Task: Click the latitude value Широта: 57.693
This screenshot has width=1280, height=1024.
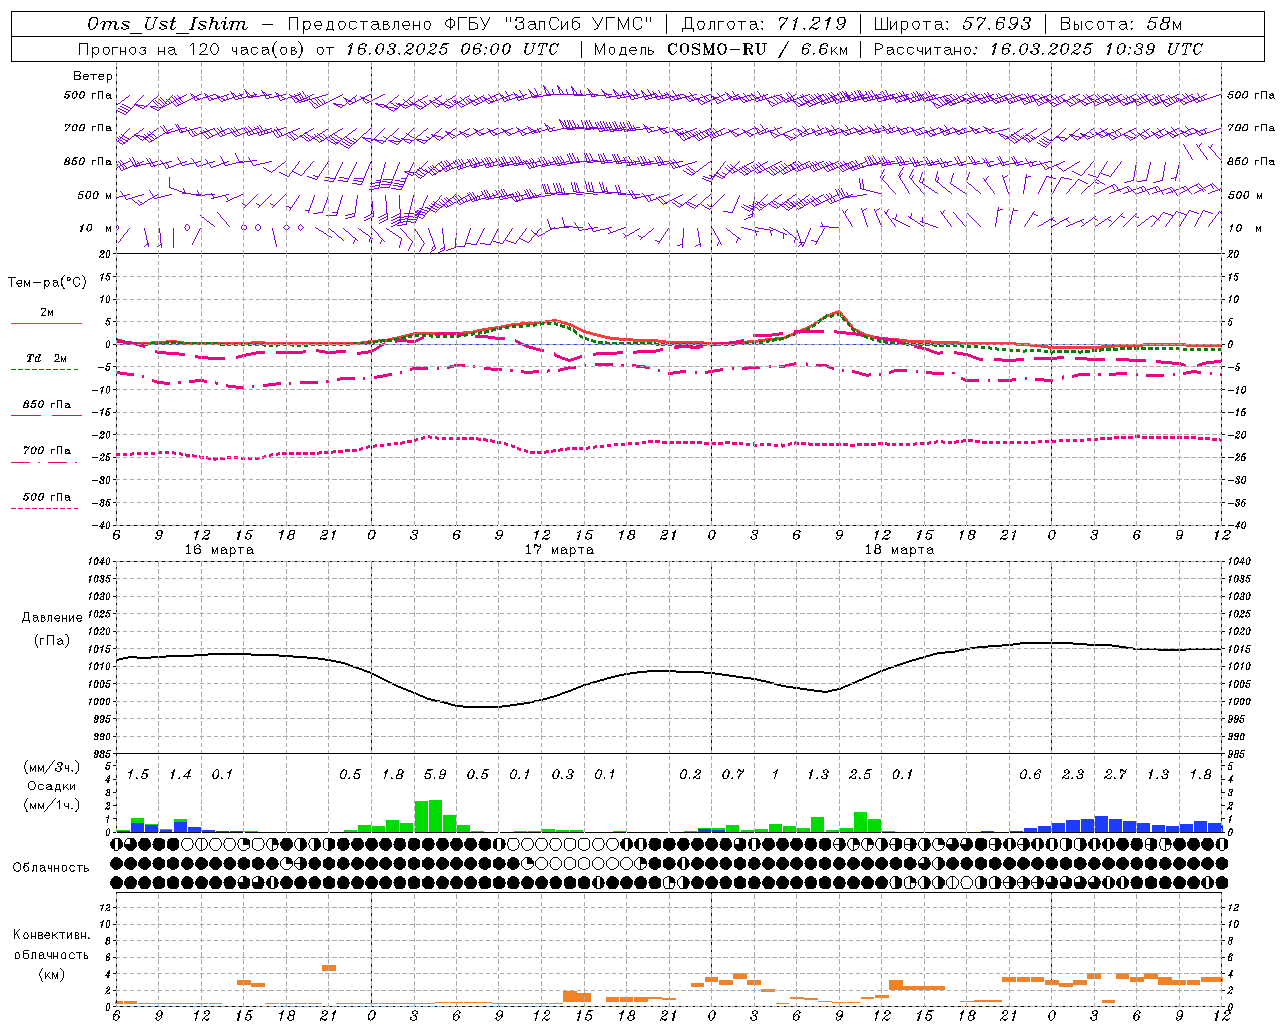Action: (x=952, y=24)
